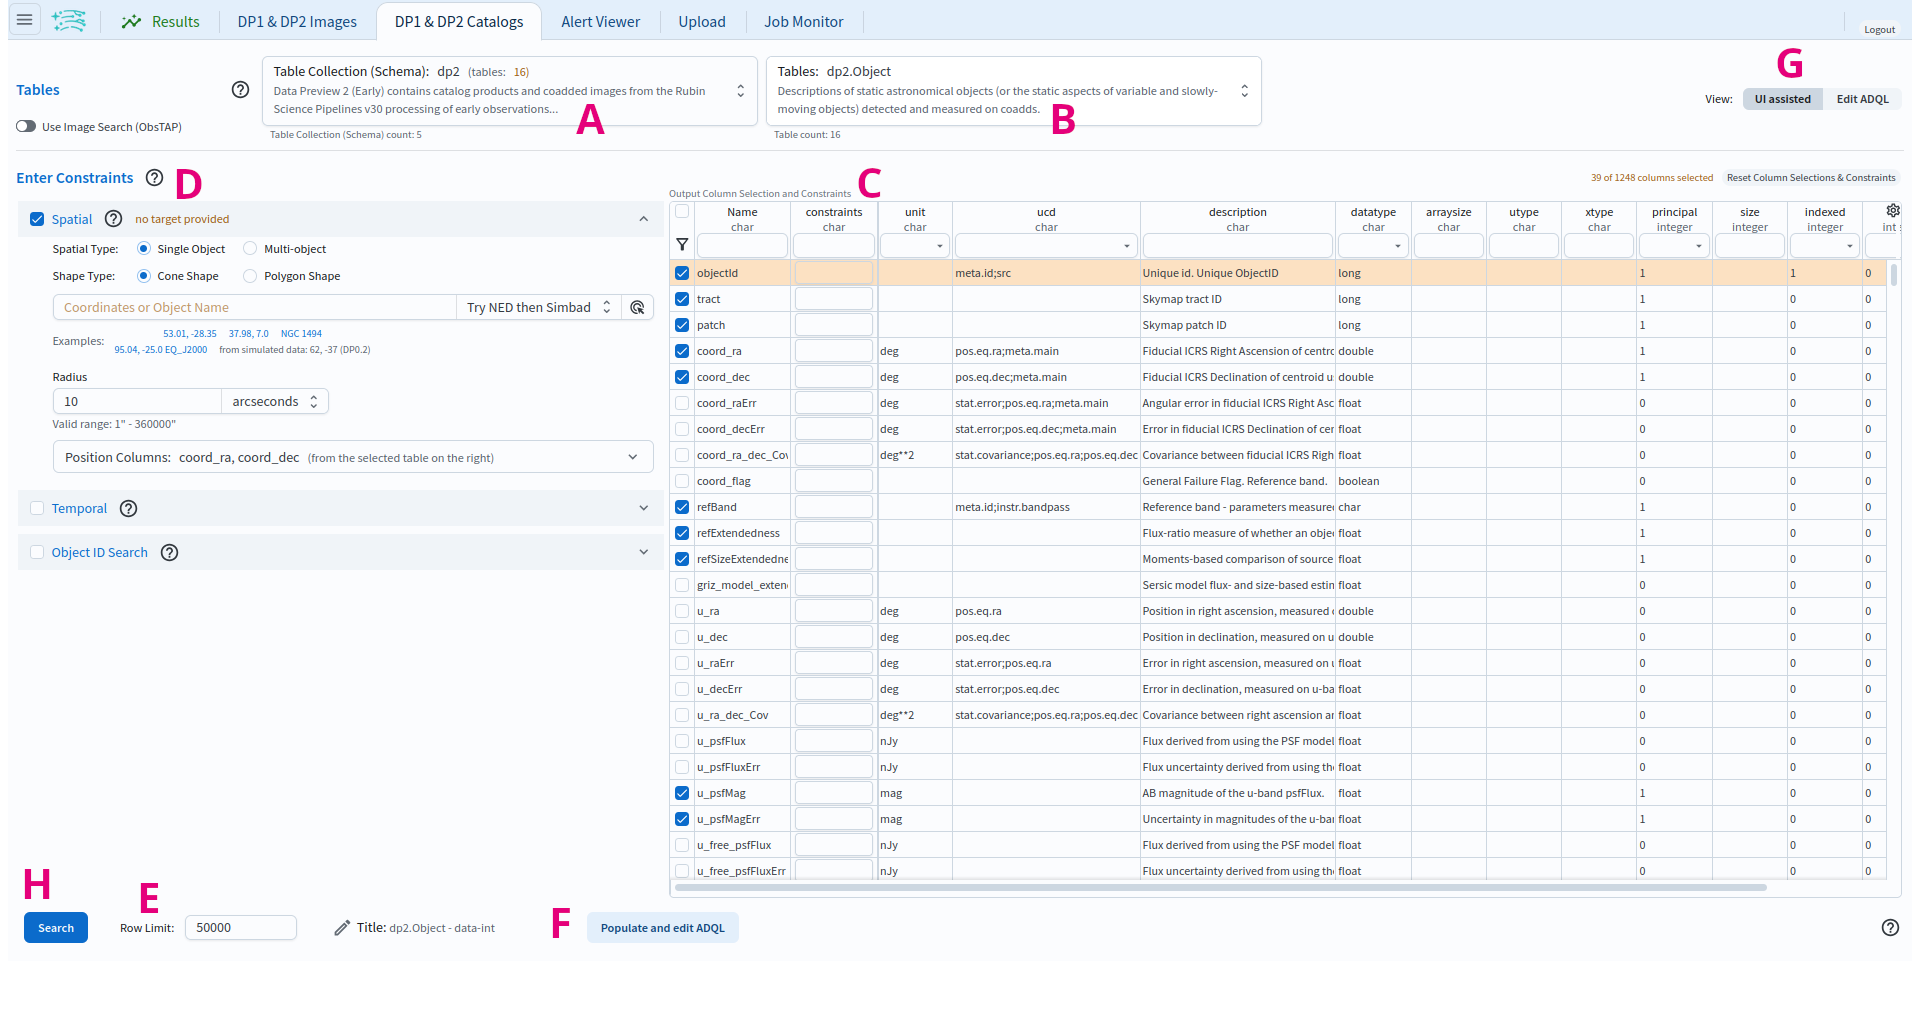This screenshot has width=1920, height=1020.
Task: Click the description column filter field
Action: (1237, 245)
